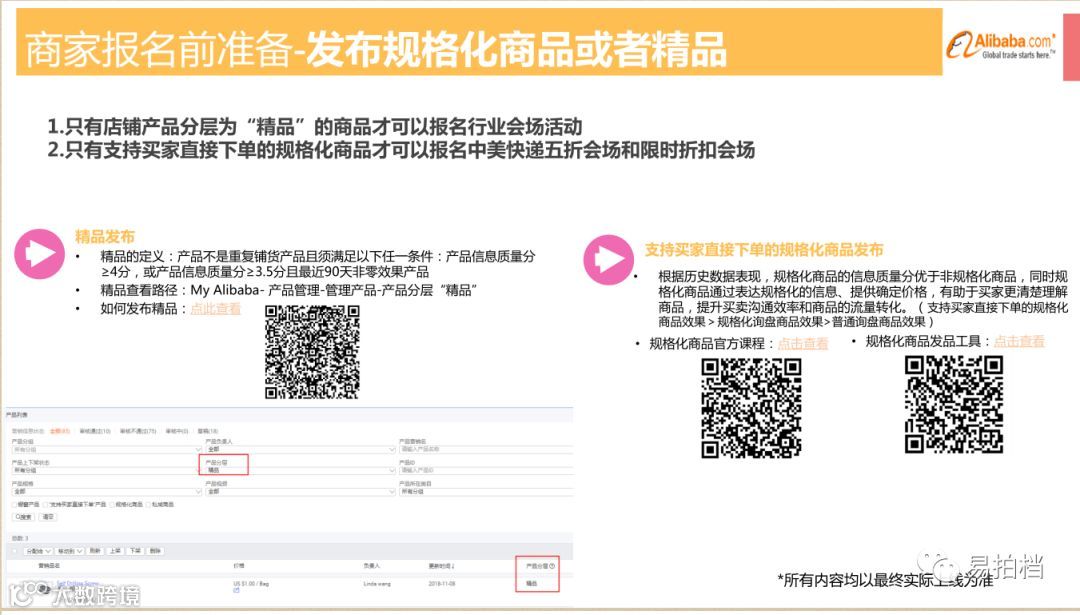The height and width of the screenshot is (615, 1080).
Task: Tick the 支持买家直接下单产品 checkbox
Action: 45,505
